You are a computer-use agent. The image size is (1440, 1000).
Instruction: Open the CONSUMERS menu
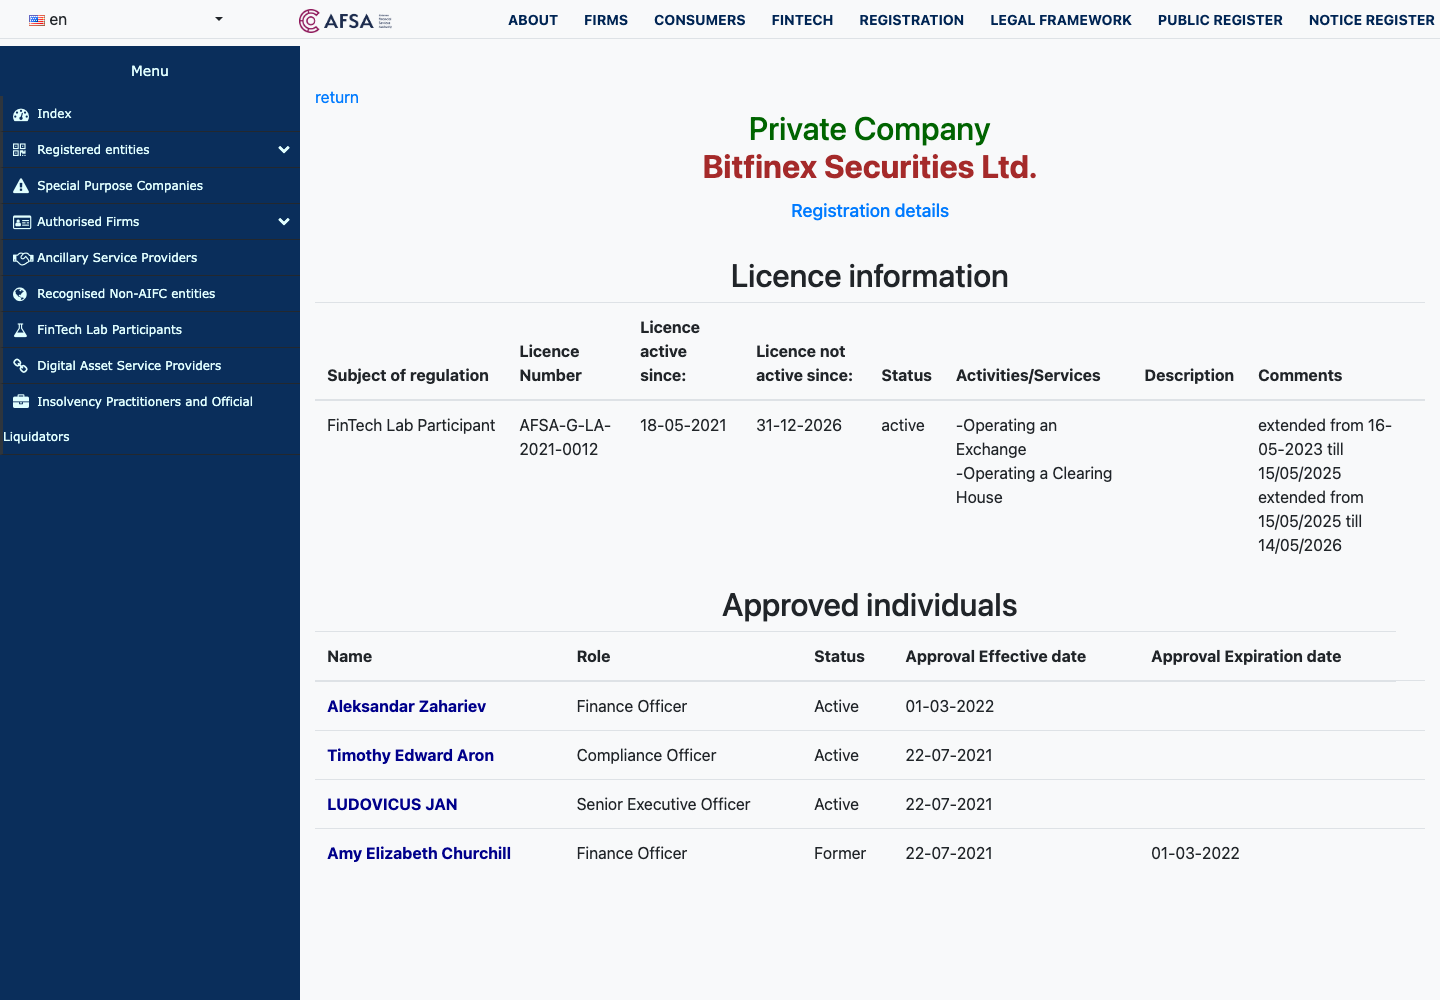(700, 20)
